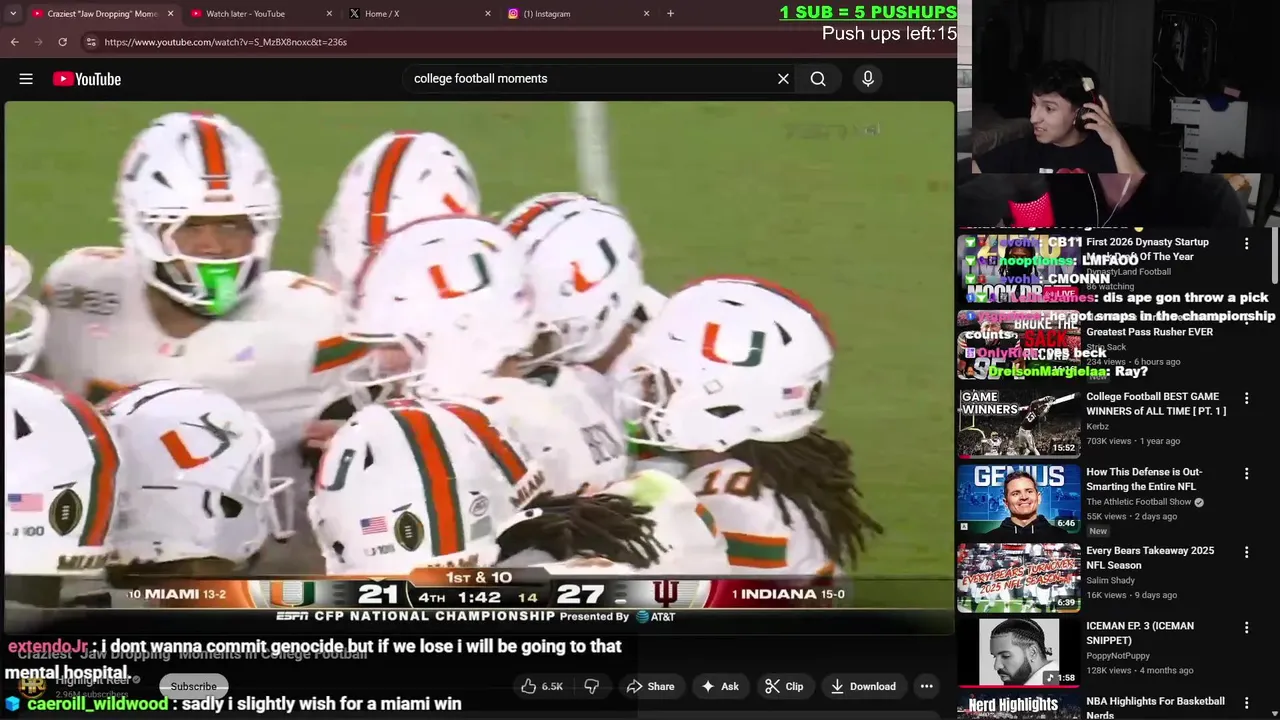Open GENIUS defense video thumbnail
The width and height of the screenshot is (1280, 720).
1019,499
